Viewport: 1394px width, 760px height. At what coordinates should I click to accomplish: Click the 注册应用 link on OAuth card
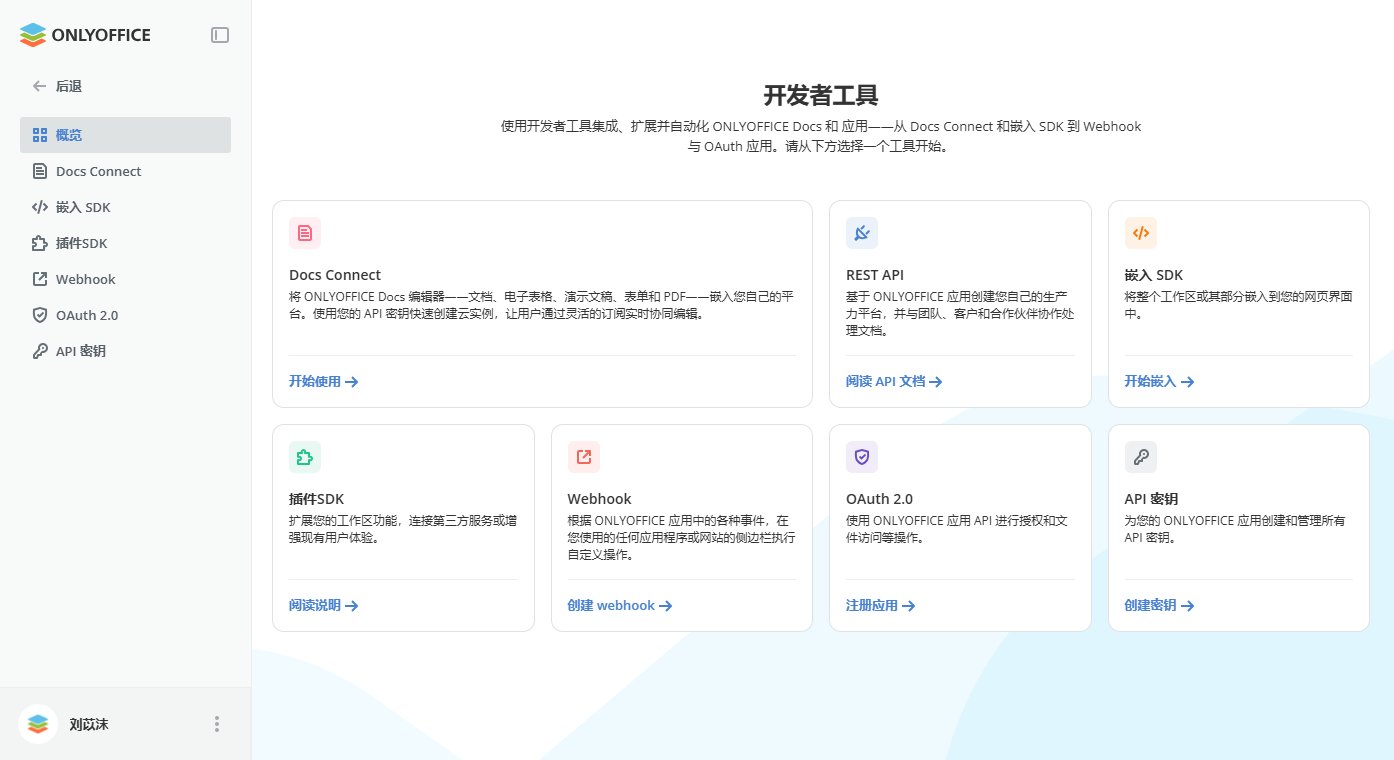click(881, 605)
